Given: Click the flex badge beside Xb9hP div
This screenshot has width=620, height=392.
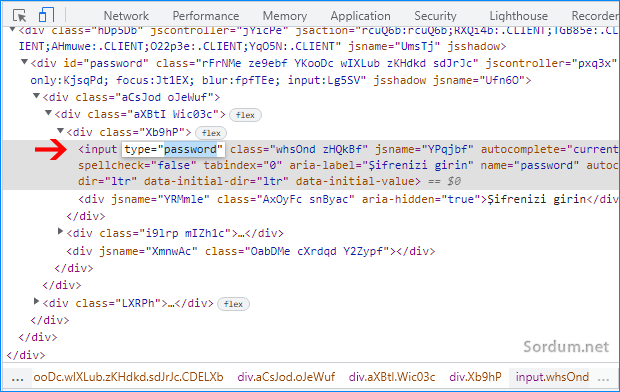Looking at the screenshot, I should click(211, 133).
